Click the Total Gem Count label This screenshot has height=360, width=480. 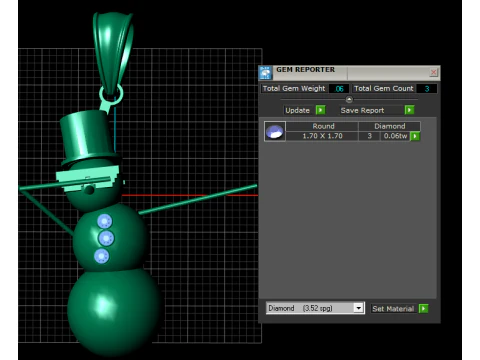tap(384, 88)
